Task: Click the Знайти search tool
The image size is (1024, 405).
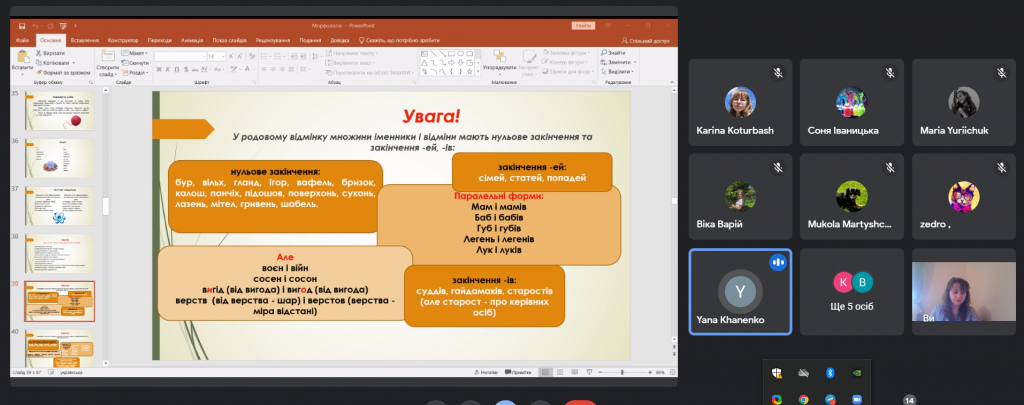Action: 613,53
